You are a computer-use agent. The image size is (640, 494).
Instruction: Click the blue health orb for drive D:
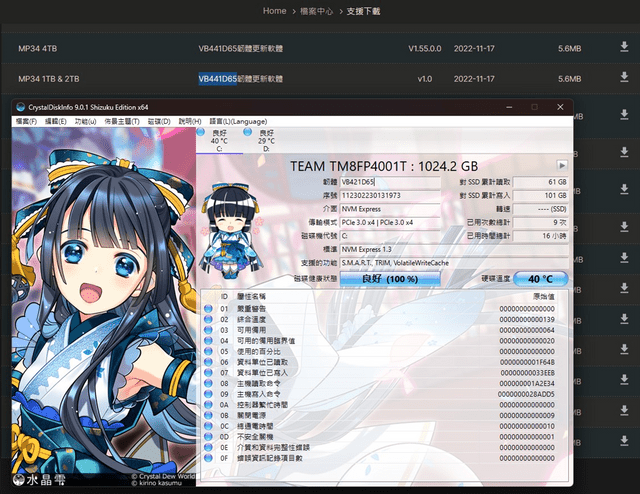pos(247,132)
